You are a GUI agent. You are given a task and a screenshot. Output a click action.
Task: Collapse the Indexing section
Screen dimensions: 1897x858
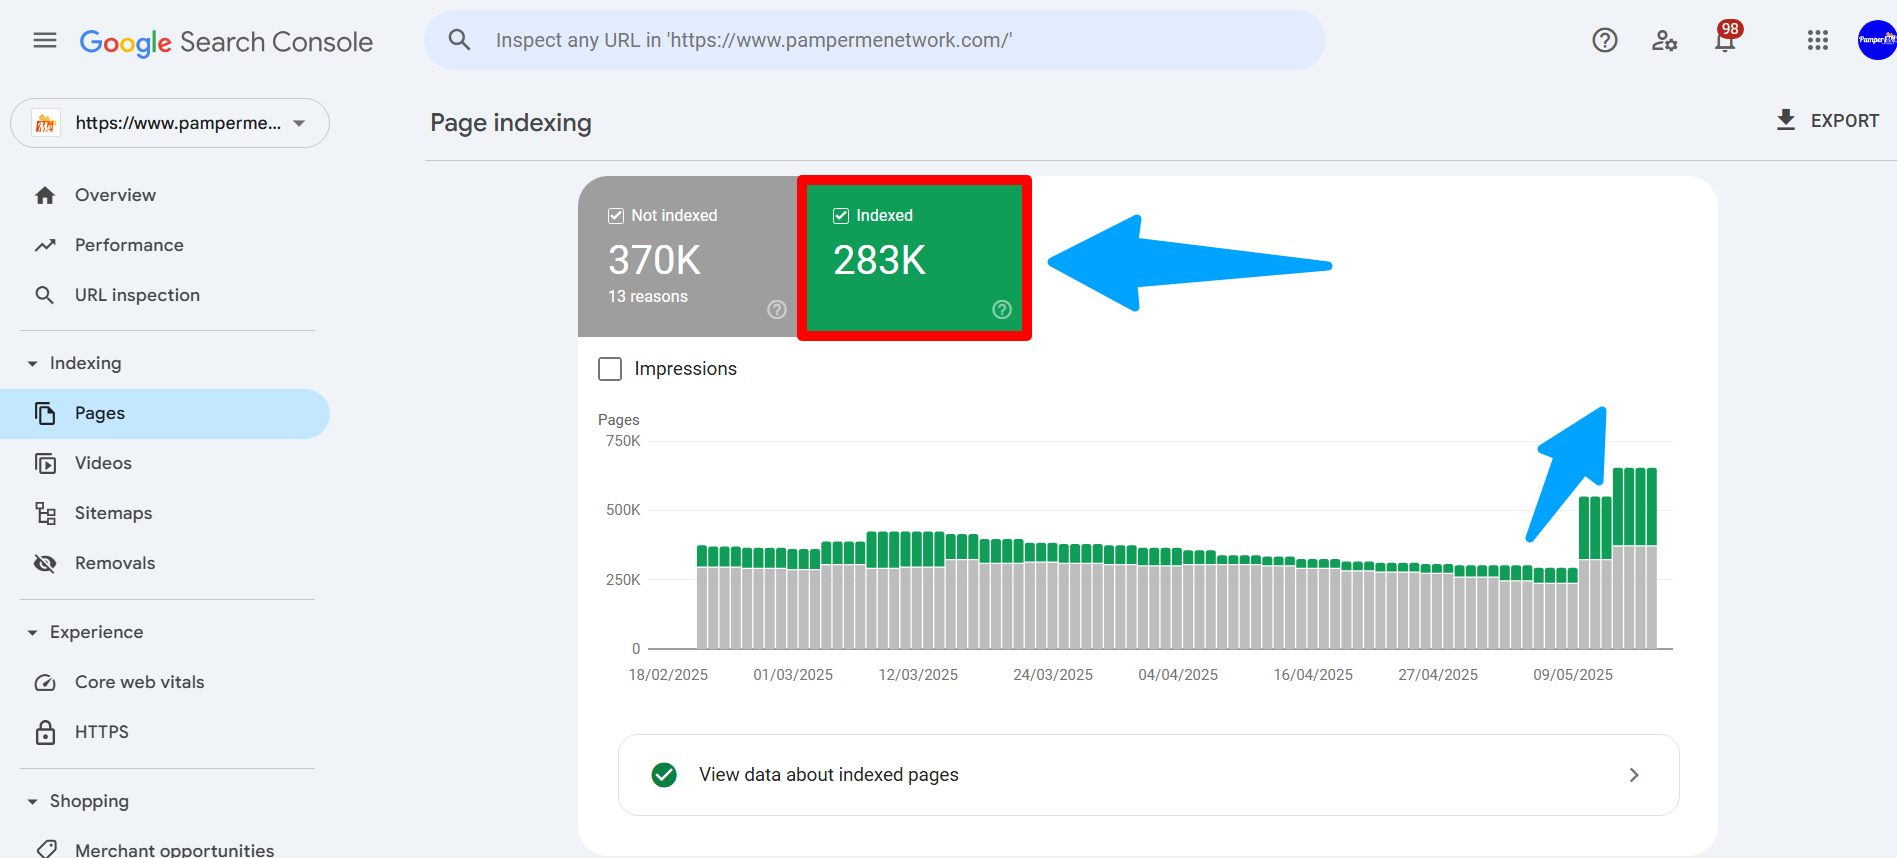pyautogui.click(x=32, y=364)
